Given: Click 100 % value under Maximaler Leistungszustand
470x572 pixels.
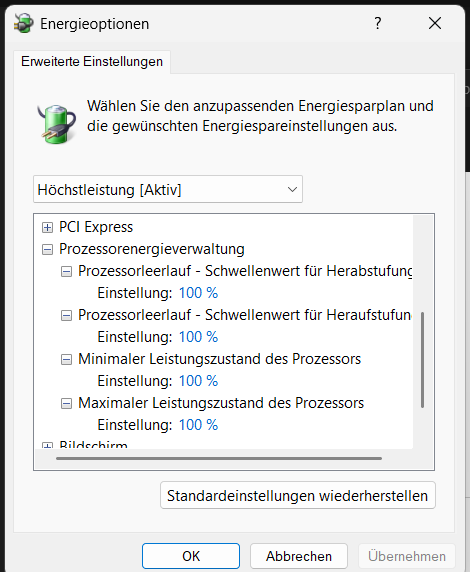Looking at the screenshot, I should point(199,425).
